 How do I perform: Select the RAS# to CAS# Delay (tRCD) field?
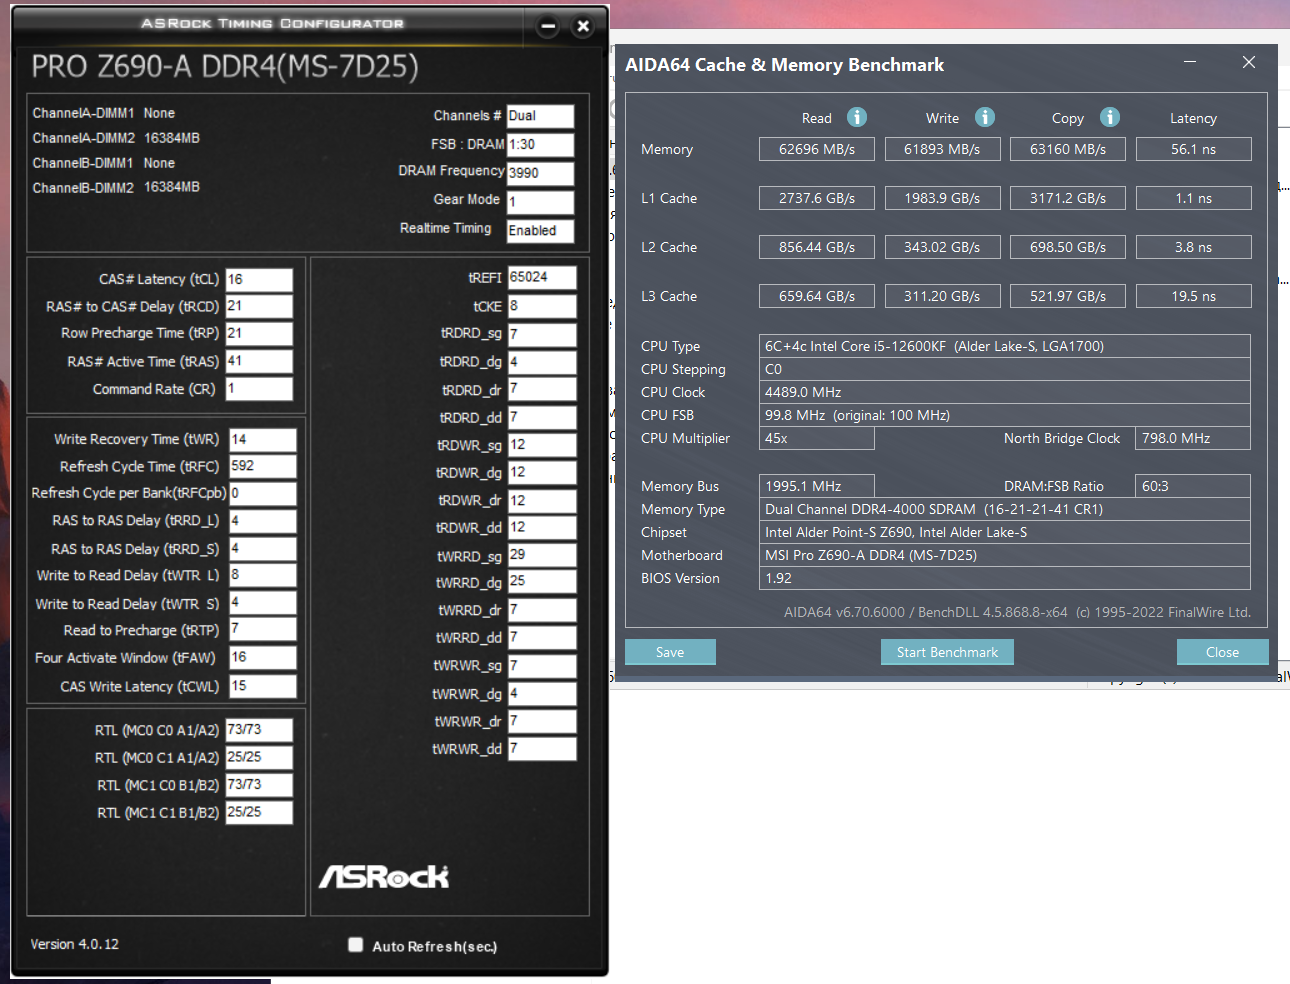click(259, 307)
